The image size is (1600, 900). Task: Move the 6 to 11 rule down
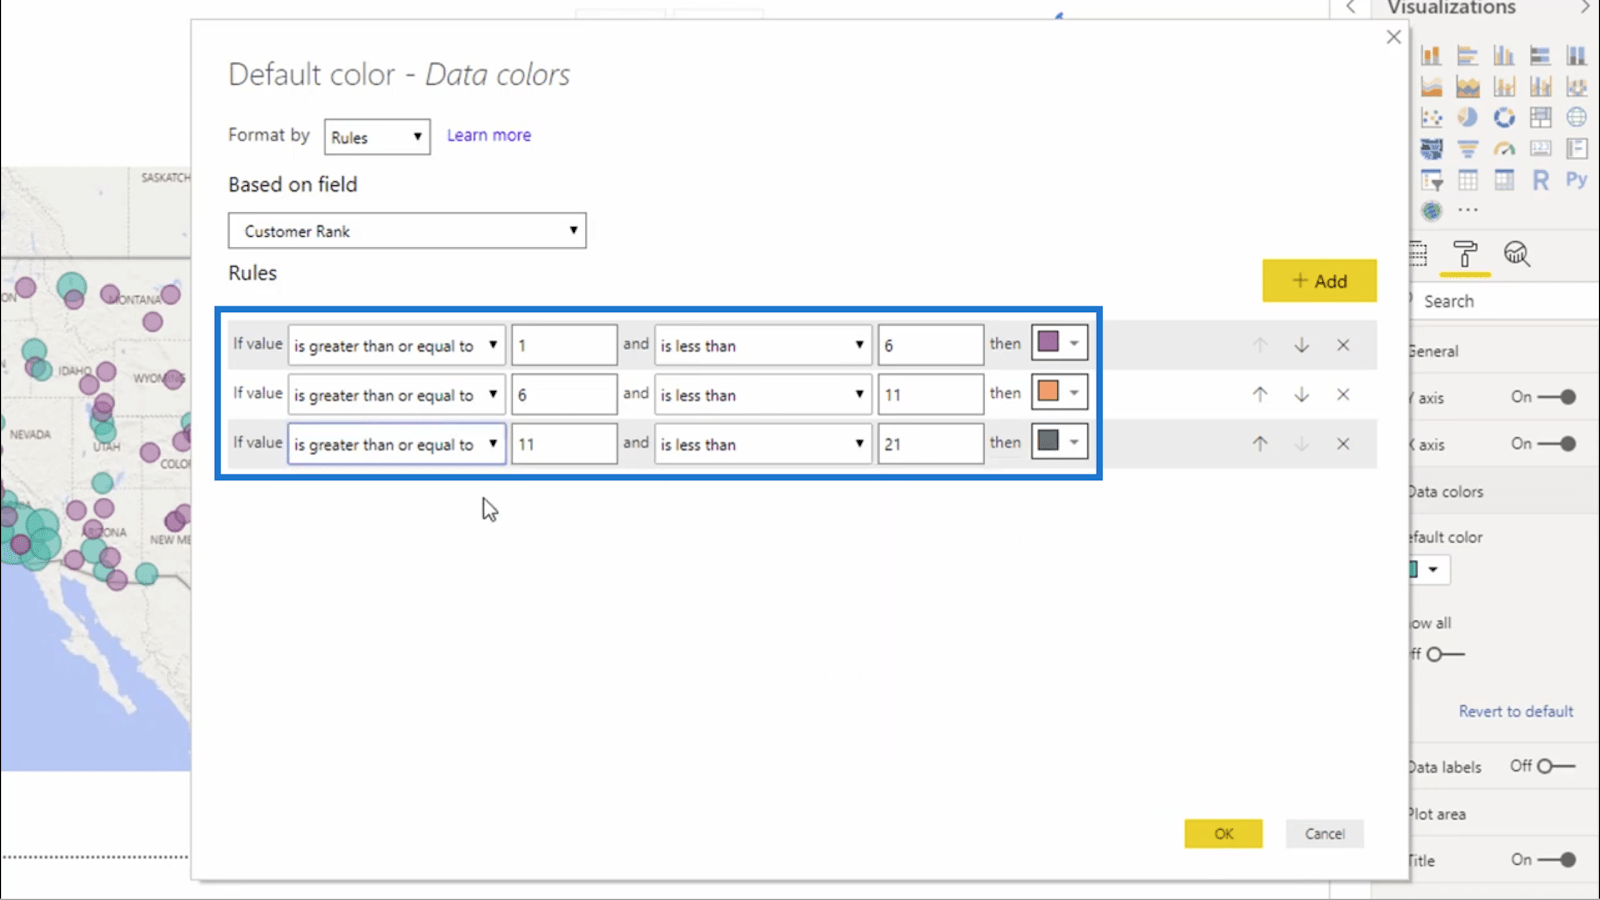click(x=1301, y=394)
